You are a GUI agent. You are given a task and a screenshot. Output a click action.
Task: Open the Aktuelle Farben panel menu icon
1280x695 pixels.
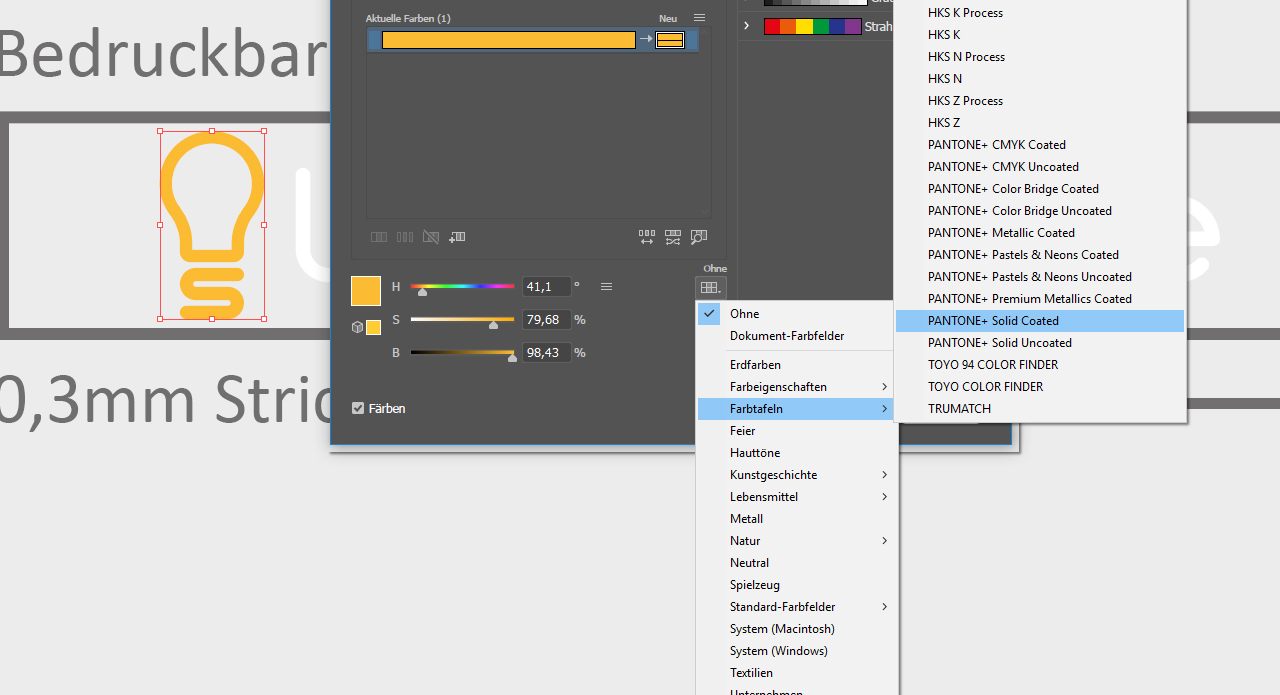click(699, 18)
